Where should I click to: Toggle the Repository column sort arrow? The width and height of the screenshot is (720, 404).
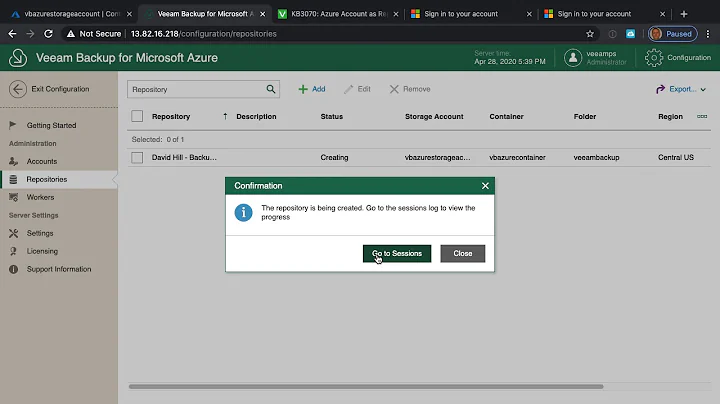[x=225, y=116]
